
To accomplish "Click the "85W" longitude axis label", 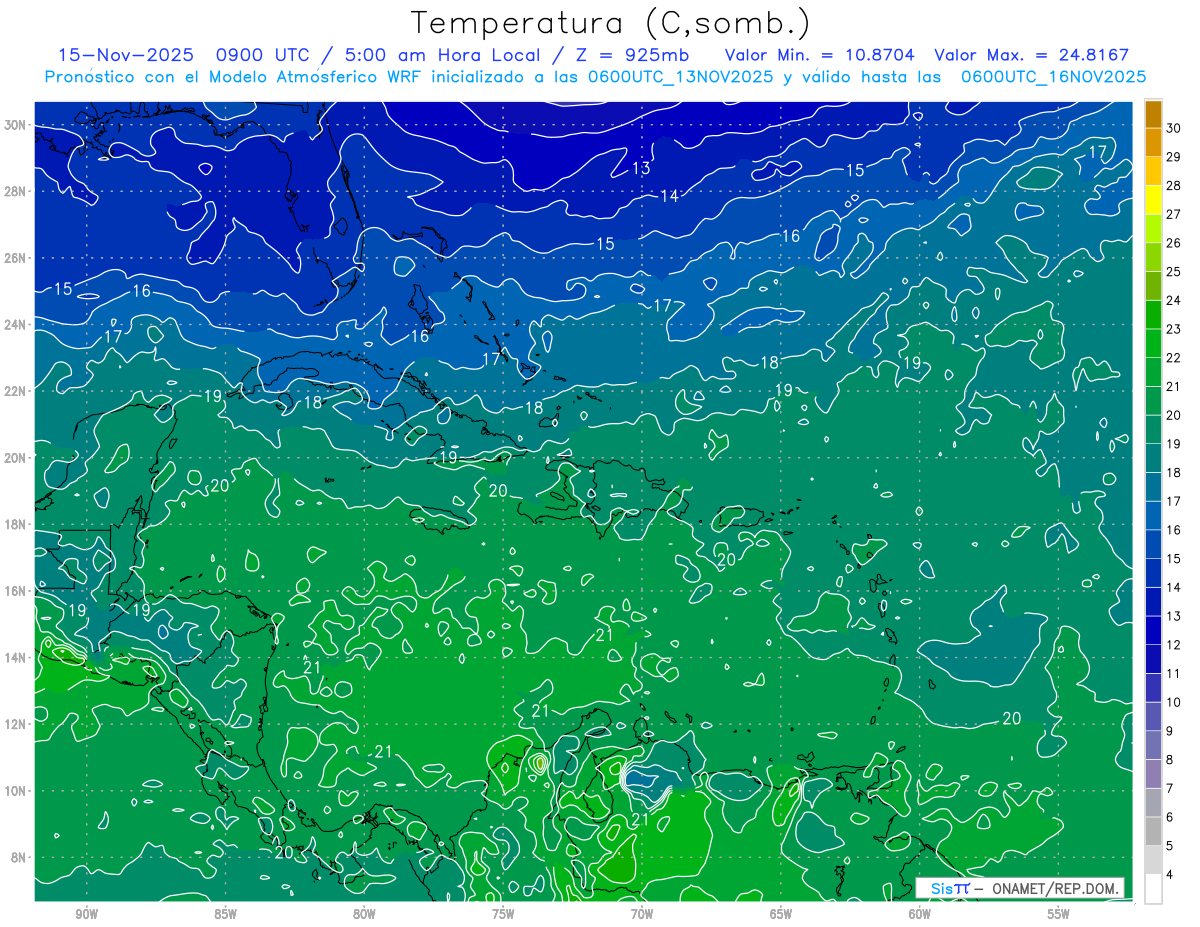I will [226, 915].
